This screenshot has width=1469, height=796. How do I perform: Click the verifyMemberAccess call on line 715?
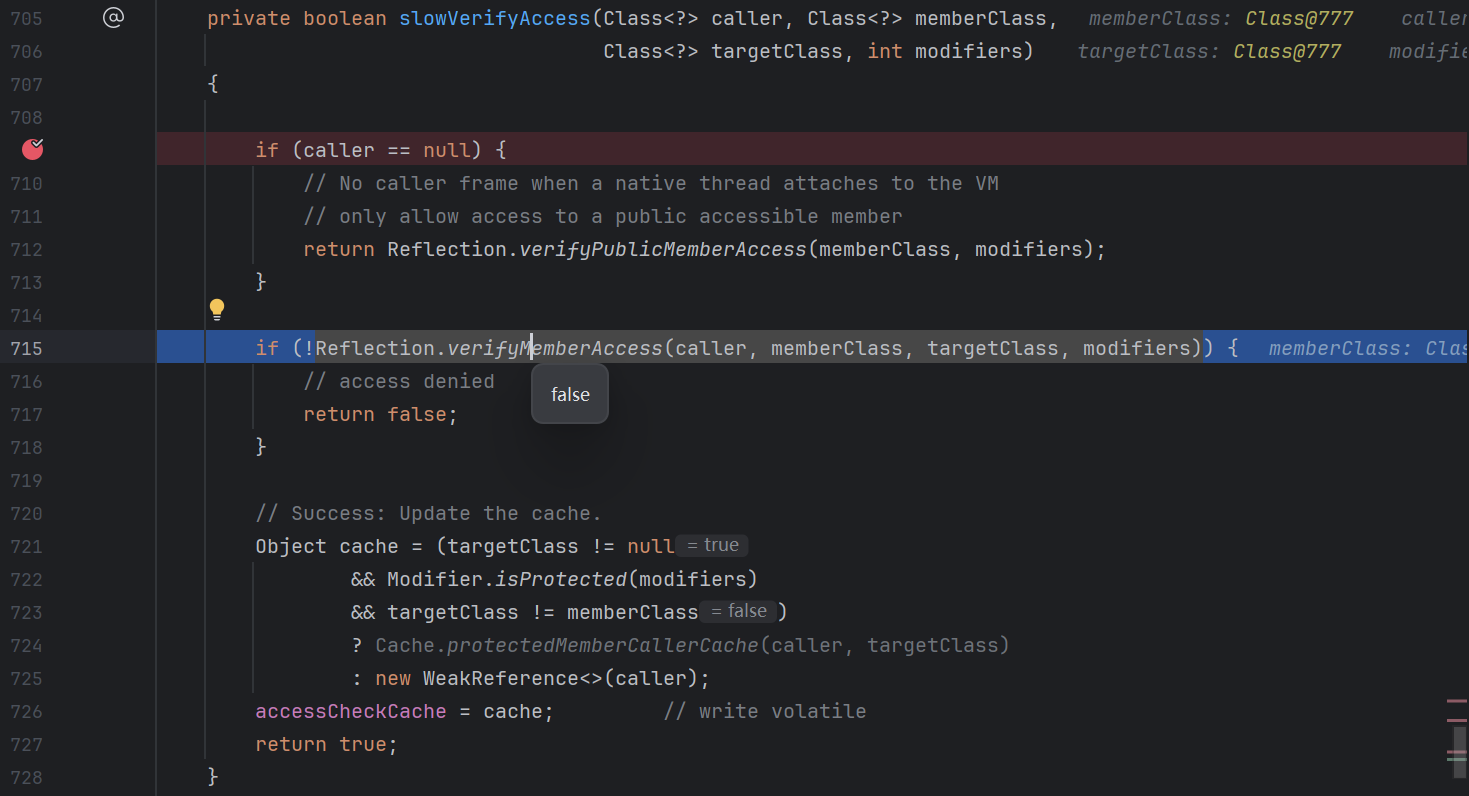click(555, 348)
